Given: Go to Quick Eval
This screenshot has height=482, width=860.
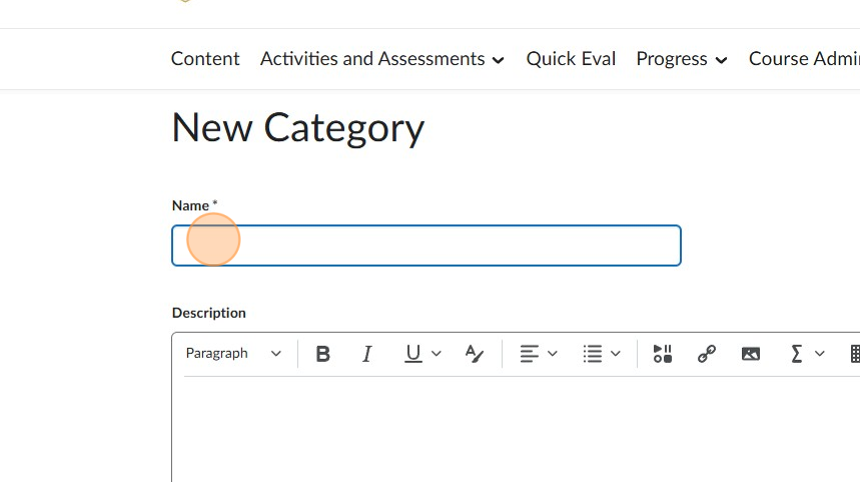Looking at the screenshot, I should (571, 59).
